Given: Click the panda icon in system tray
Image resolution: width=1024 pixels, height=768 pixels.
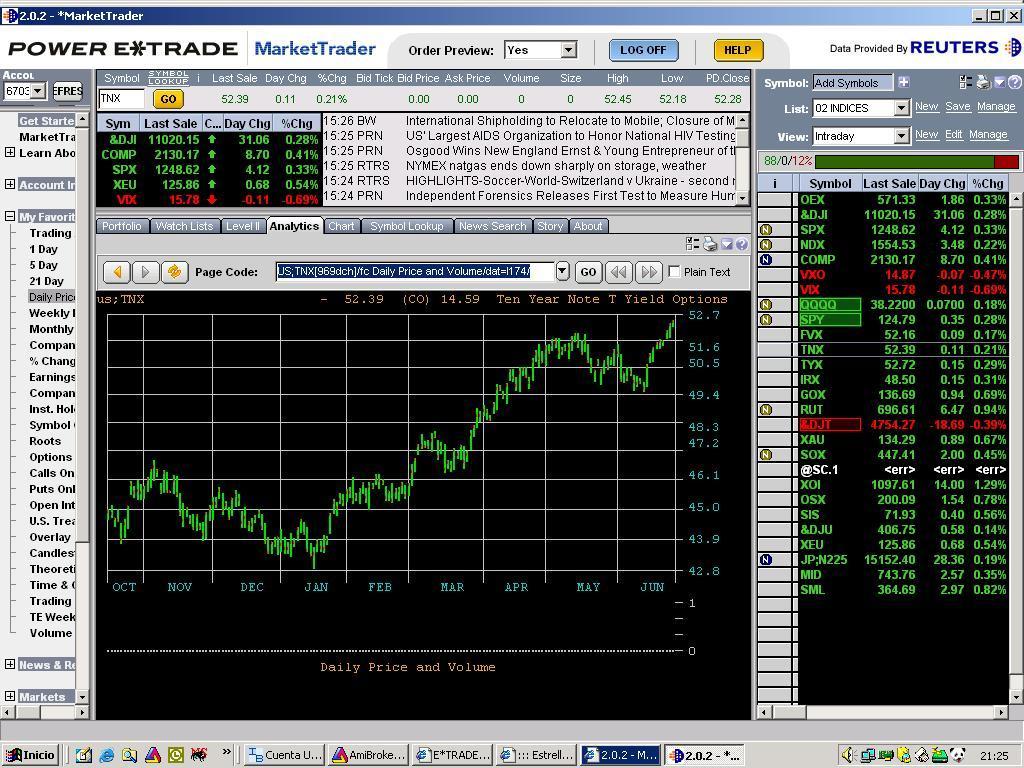Looking at the screenshot, I should [957, 756].
